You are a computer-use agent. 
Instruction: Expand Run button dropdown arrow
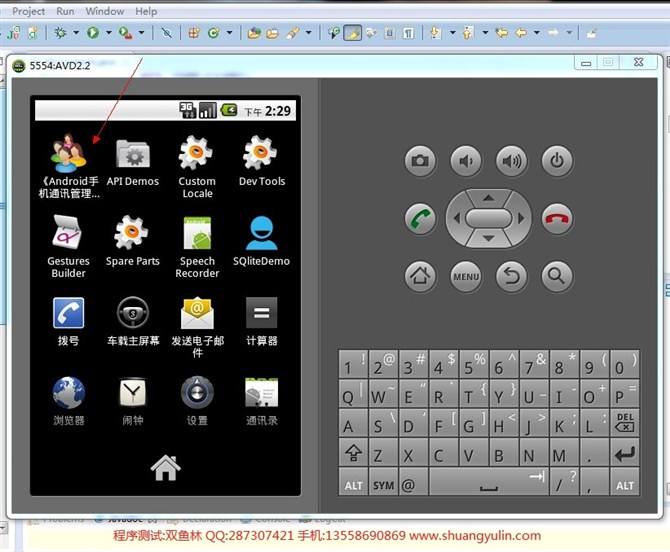[109, 32]
